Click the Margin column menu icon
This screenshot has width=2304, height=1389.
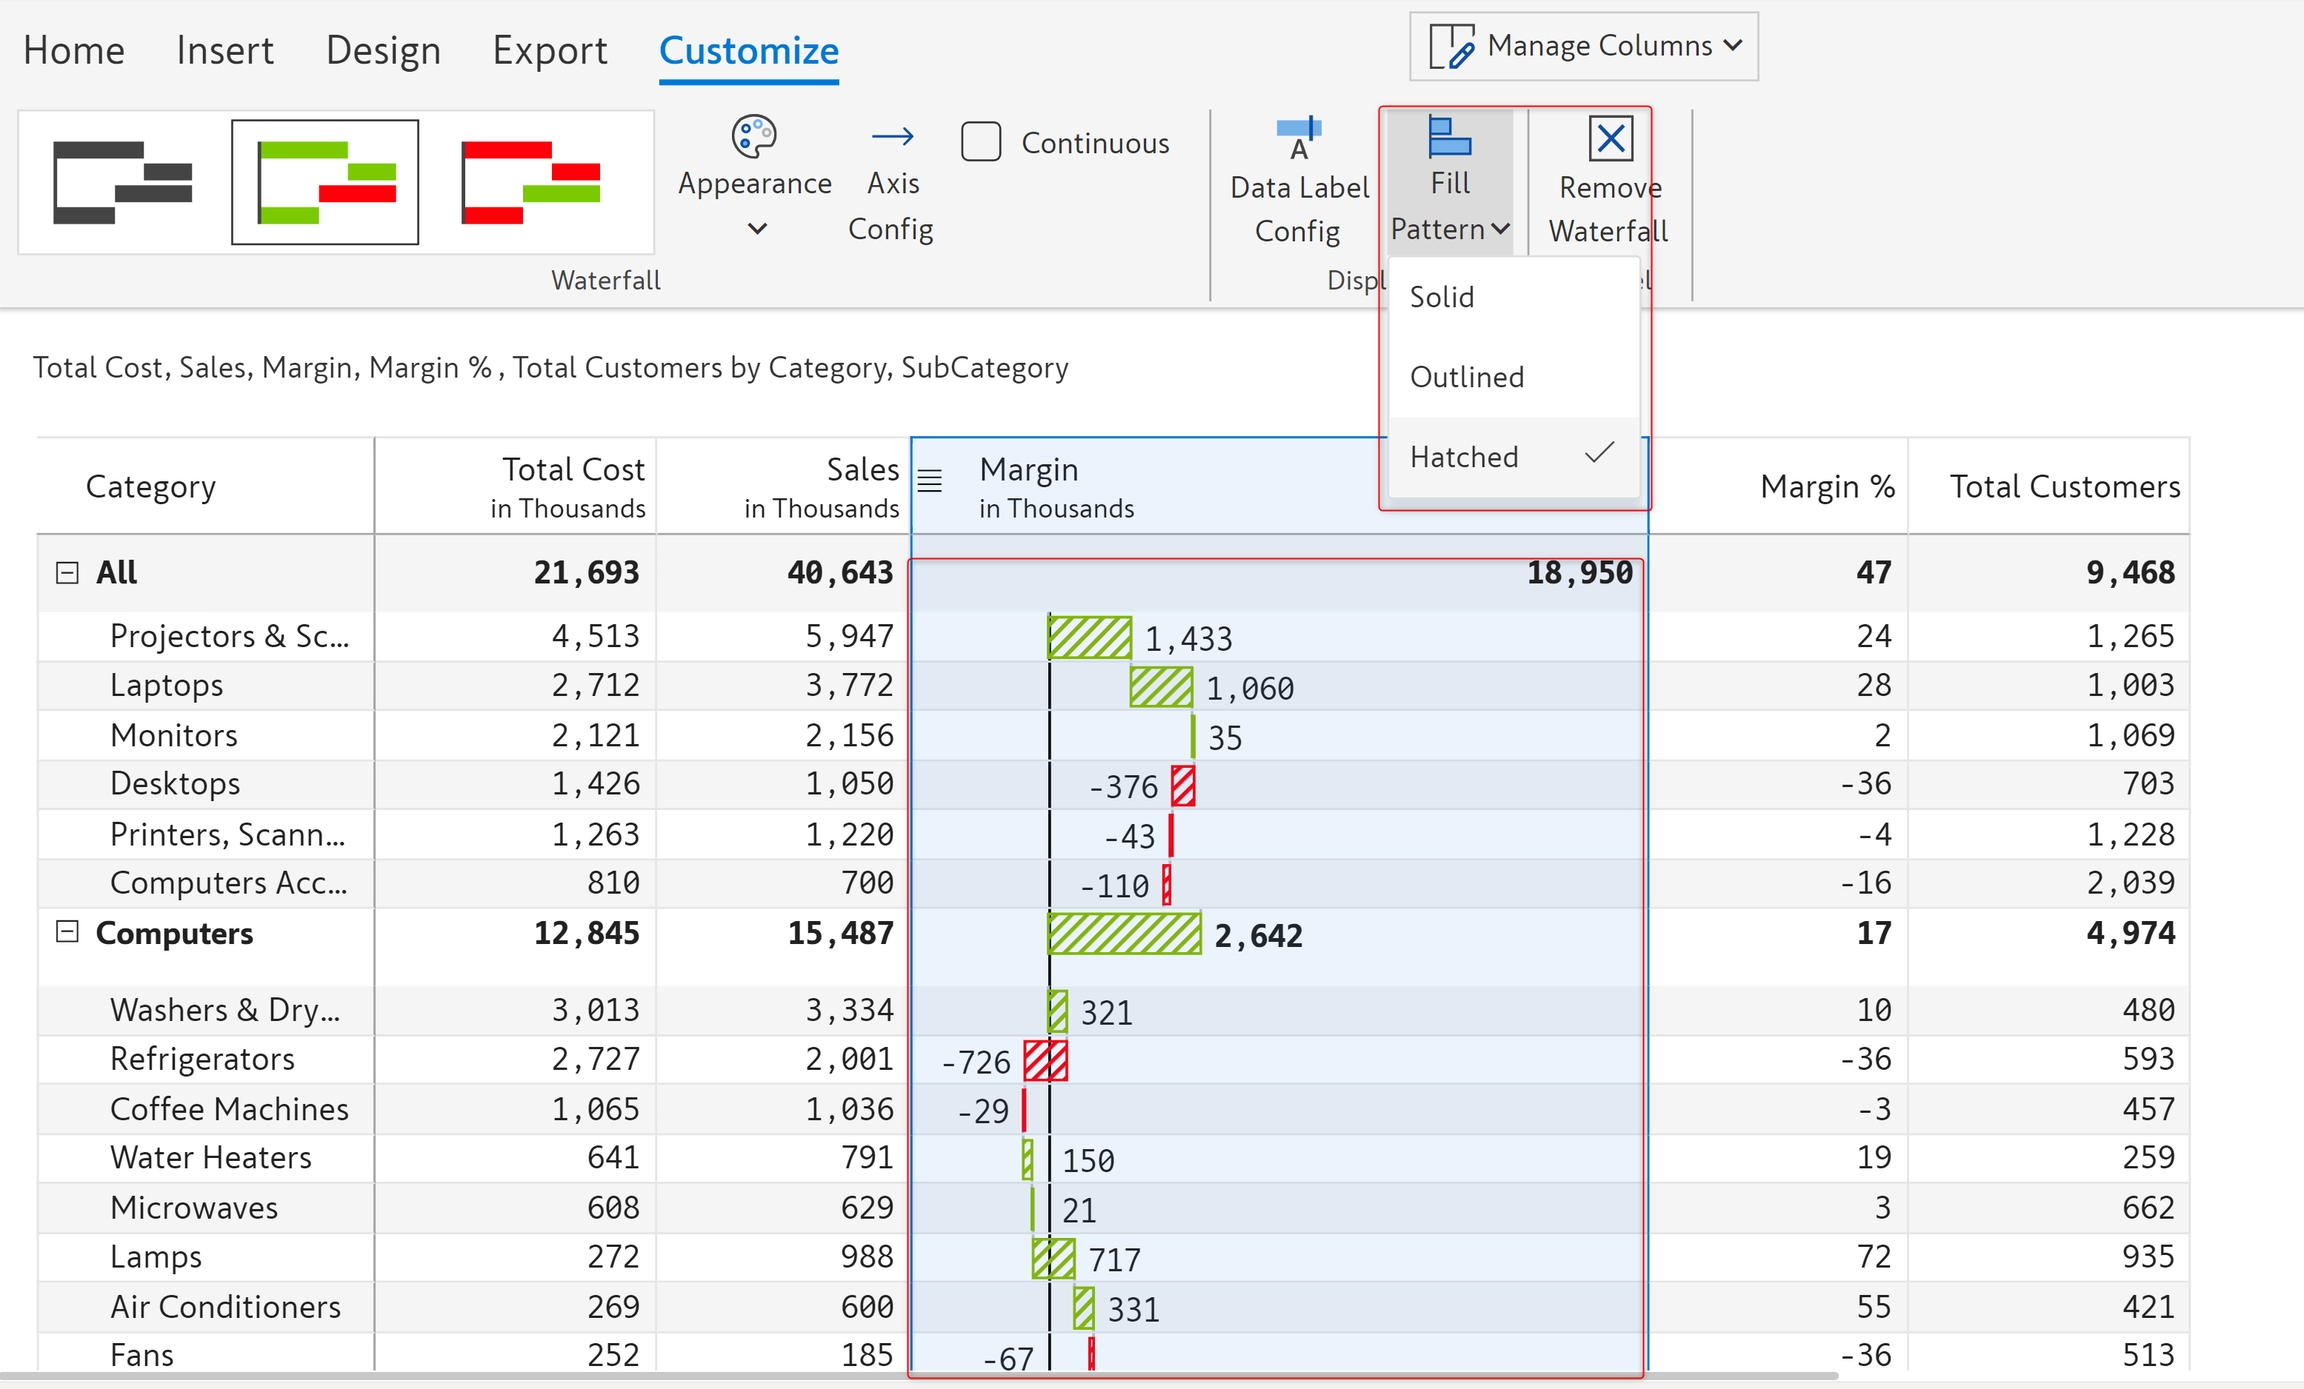[x=930, y=481]
